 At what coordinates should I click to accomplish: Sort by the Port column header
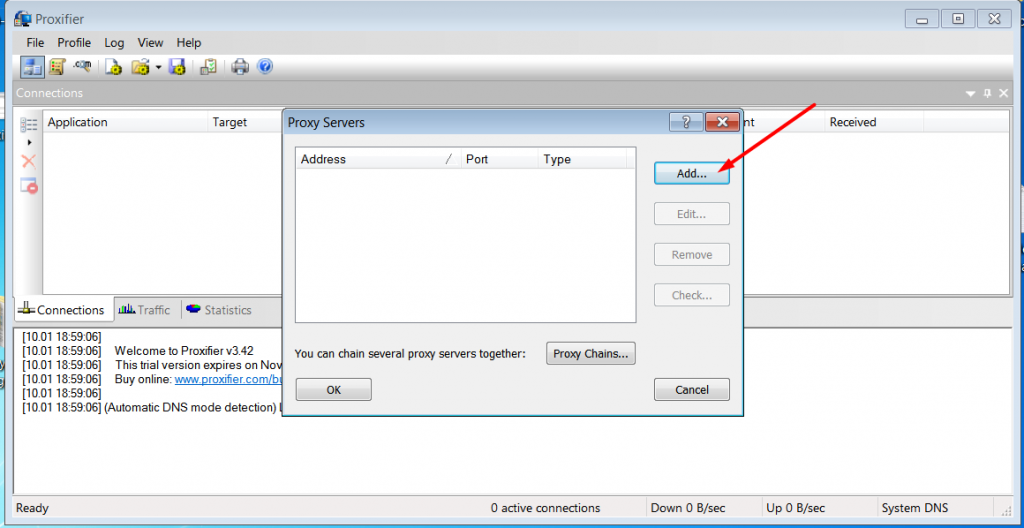point(499,159)
